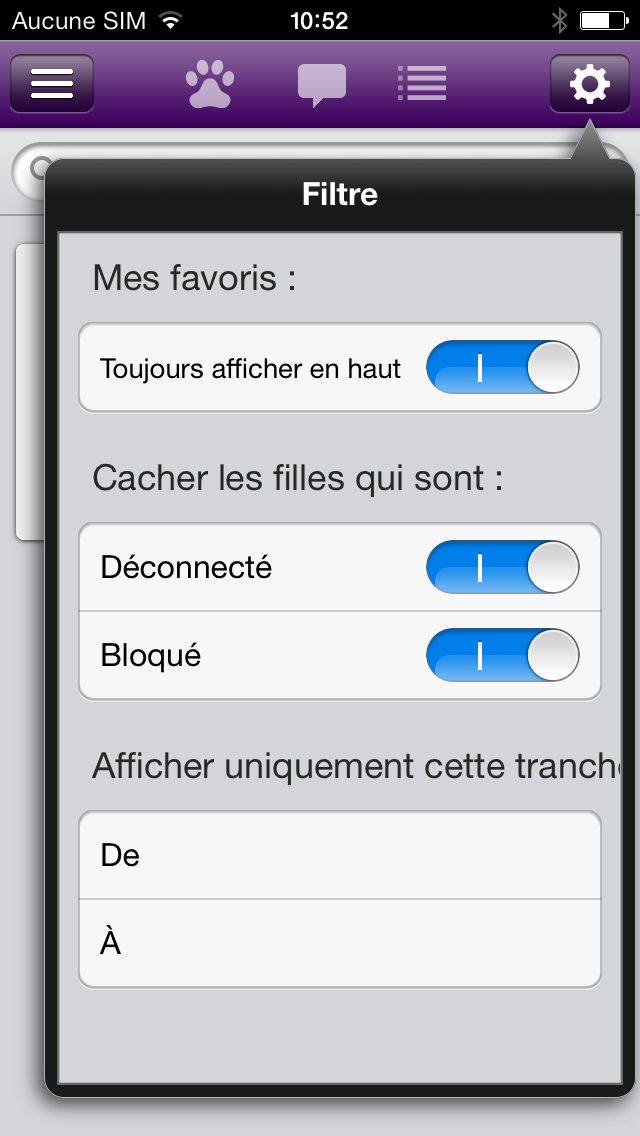Tap the Bloqué row label
Screen dimensions: 640x1136
(151, 655)
